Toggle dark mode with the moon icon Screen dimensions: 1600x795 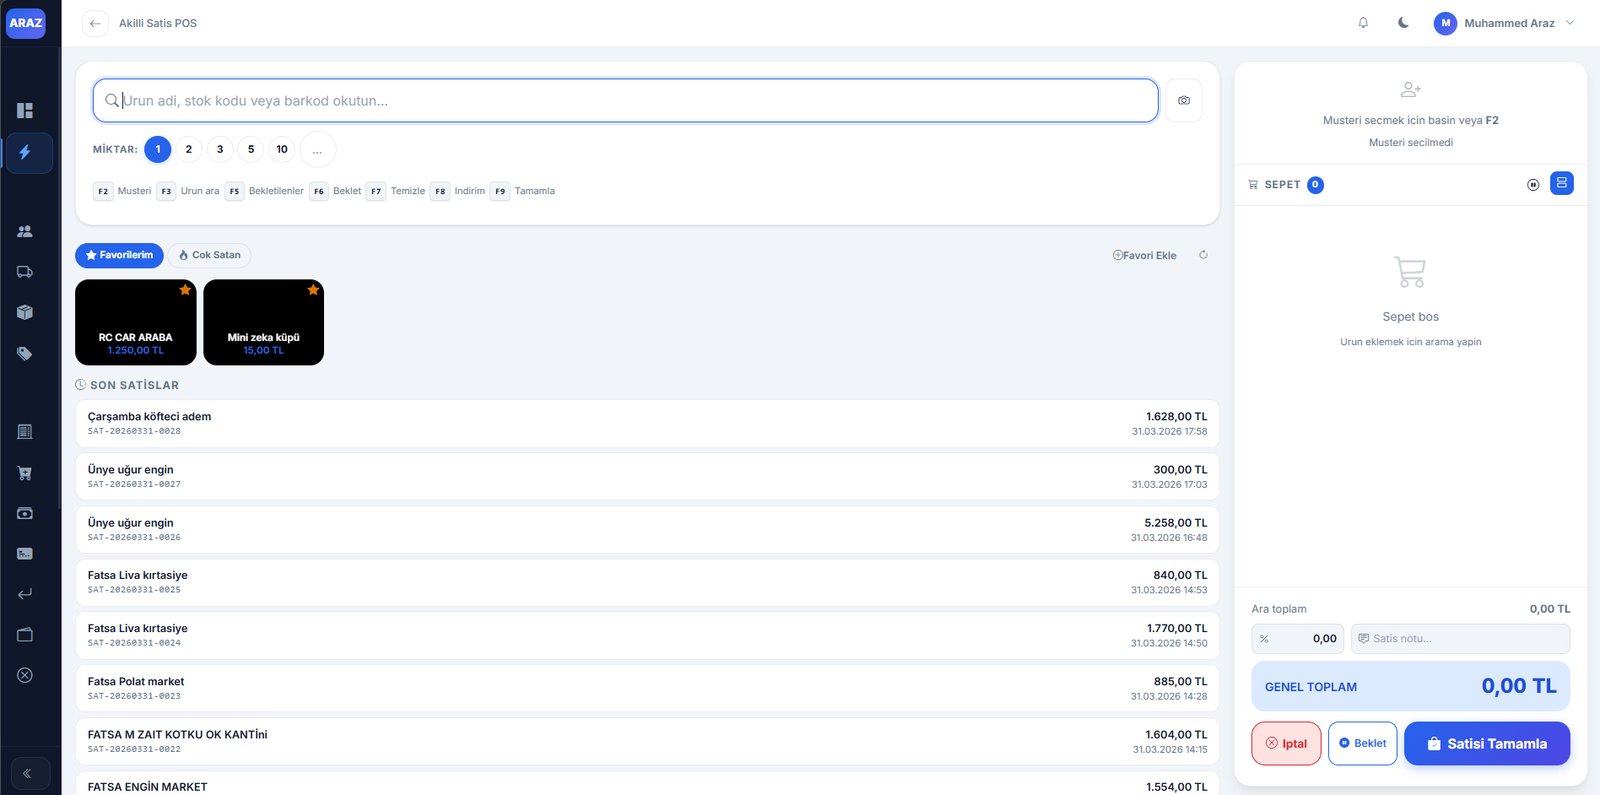(1403, 23)
